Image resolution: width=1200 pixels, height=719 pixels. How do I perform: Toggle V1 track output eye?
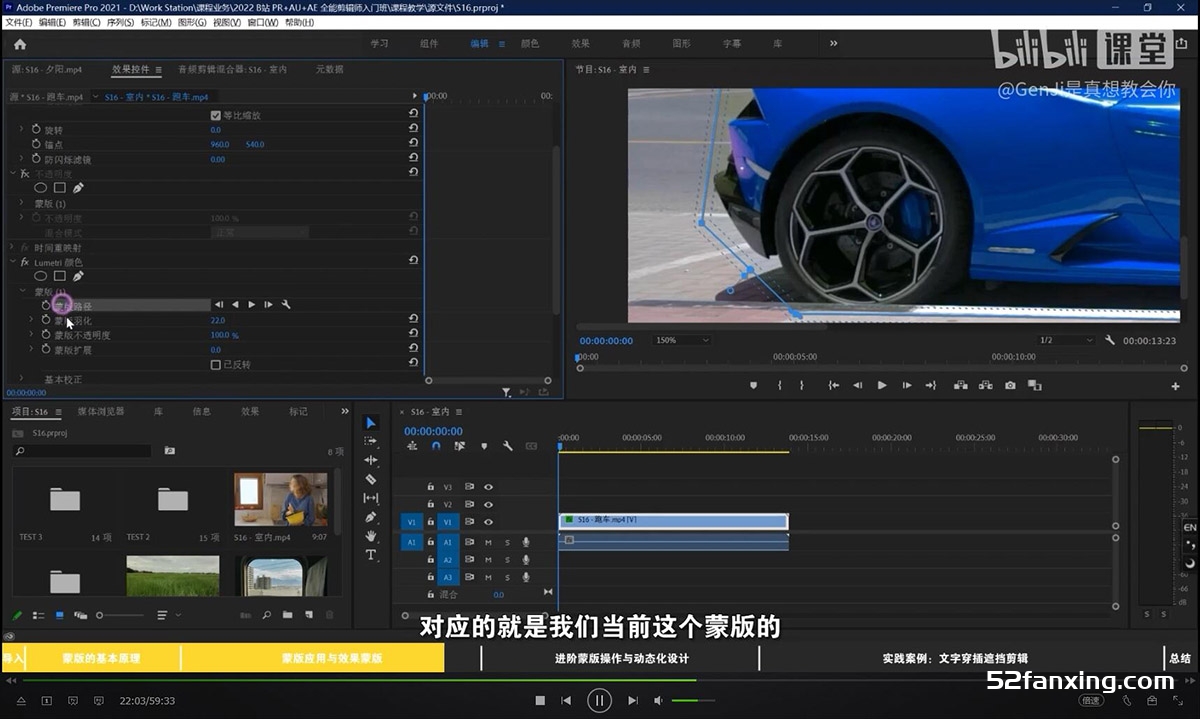click(x=489, y=522)
